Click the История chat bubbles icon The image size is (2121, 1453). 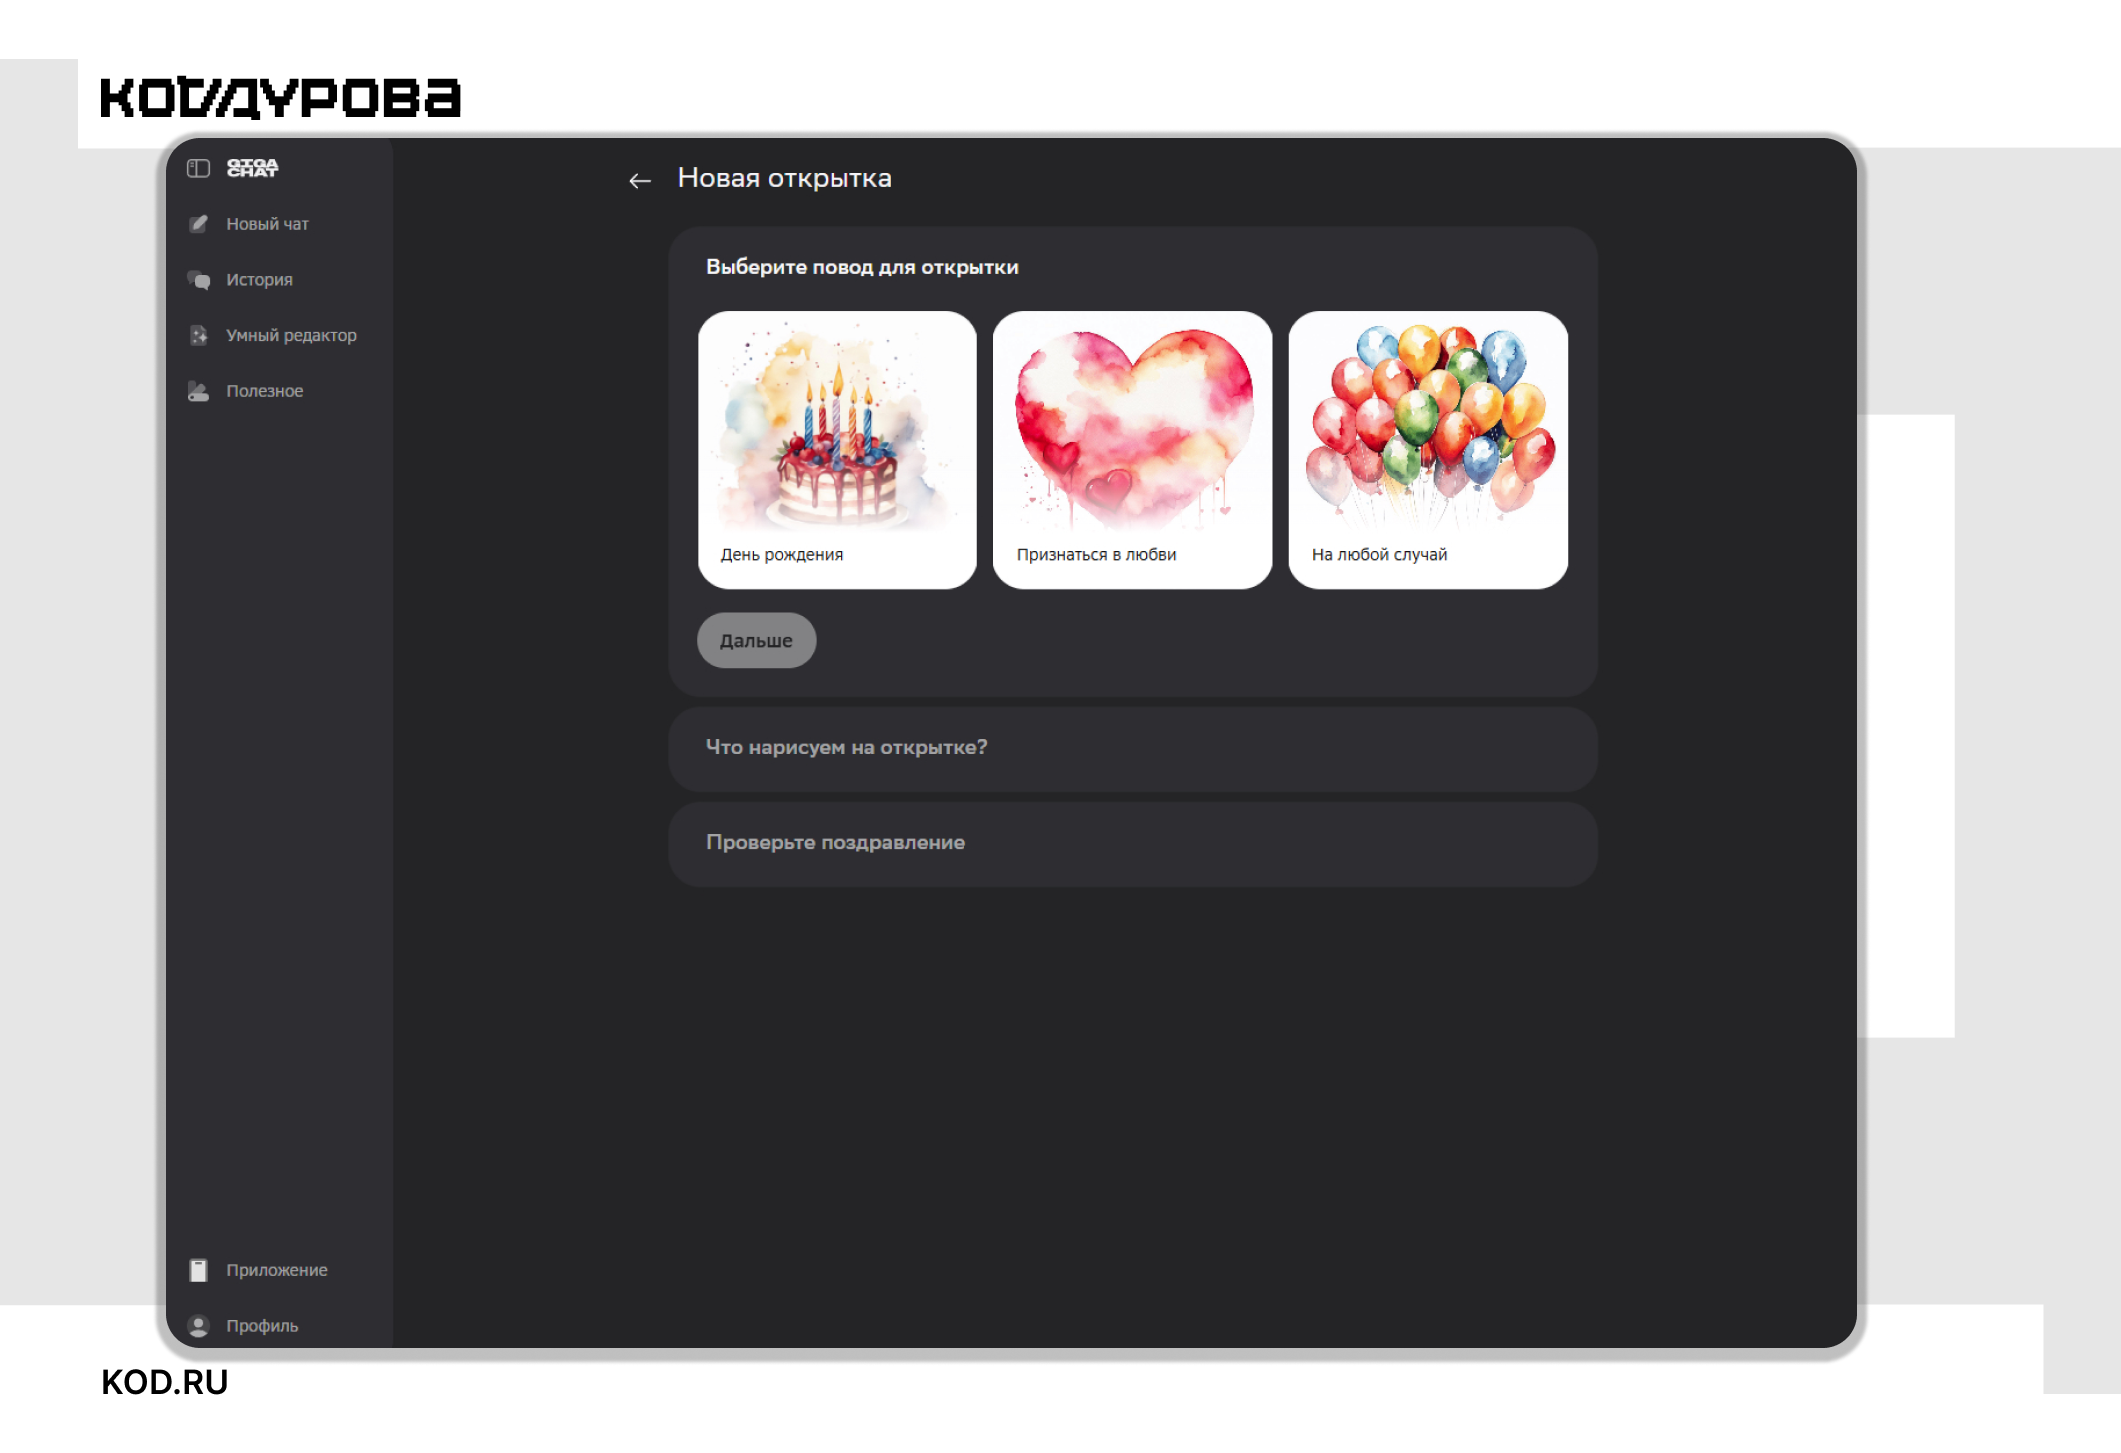coord(198,280)
